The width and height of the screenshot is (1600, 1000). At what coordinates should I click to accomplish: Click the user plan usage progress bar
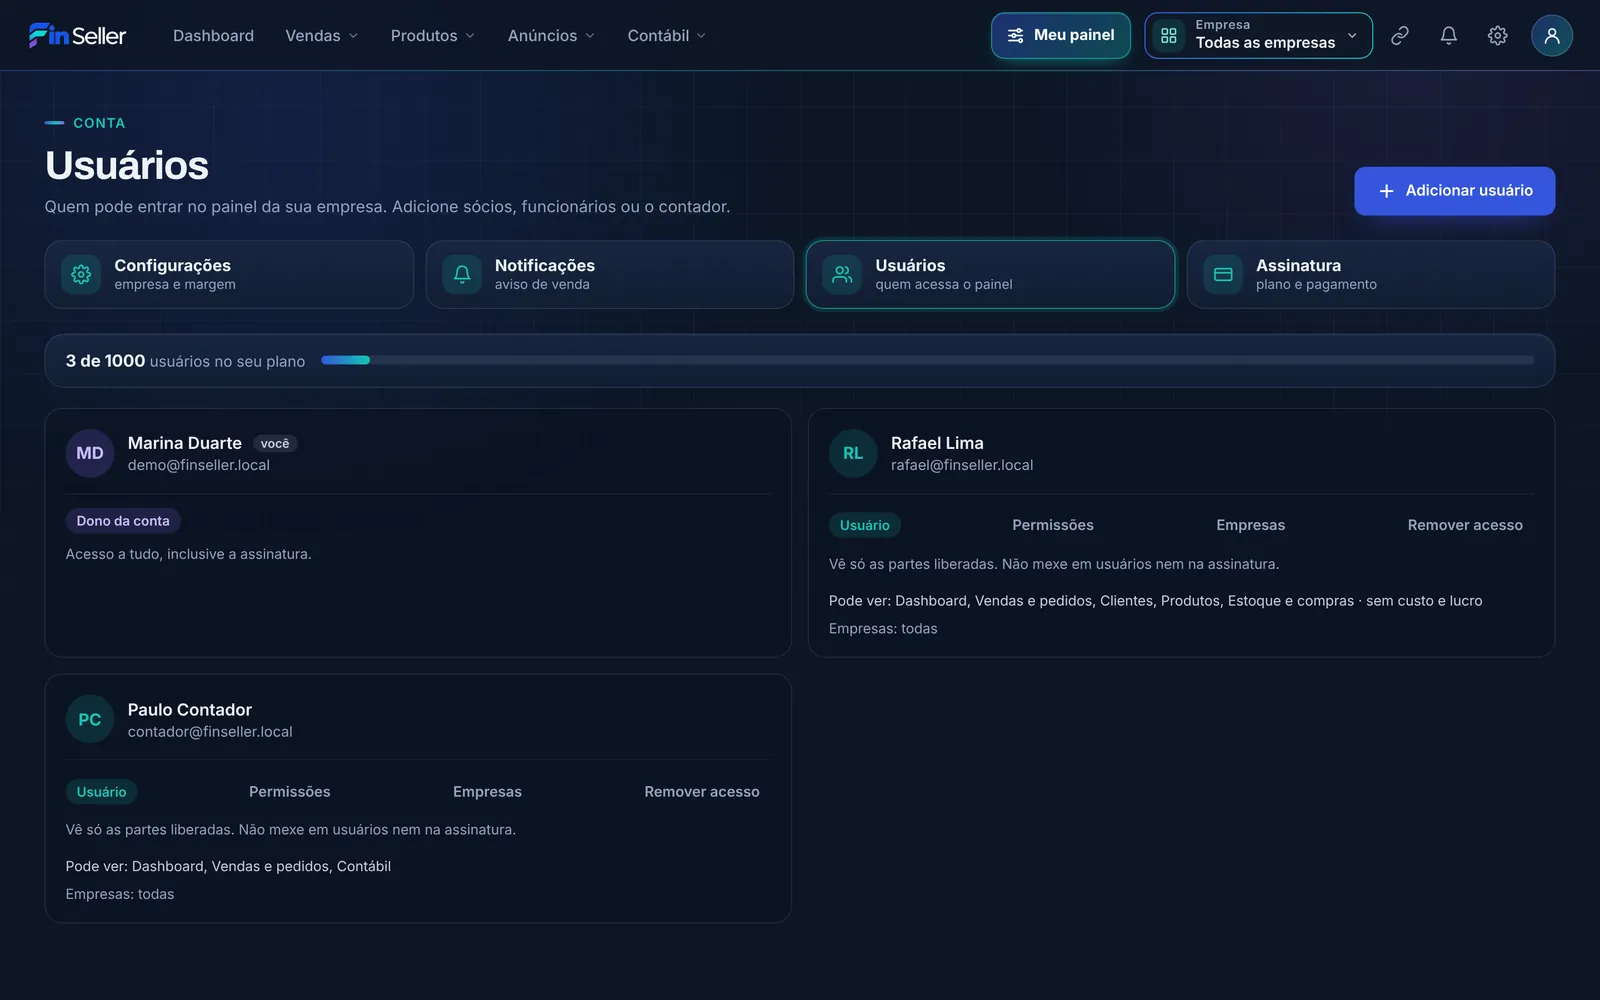click(x=927, y=360)
